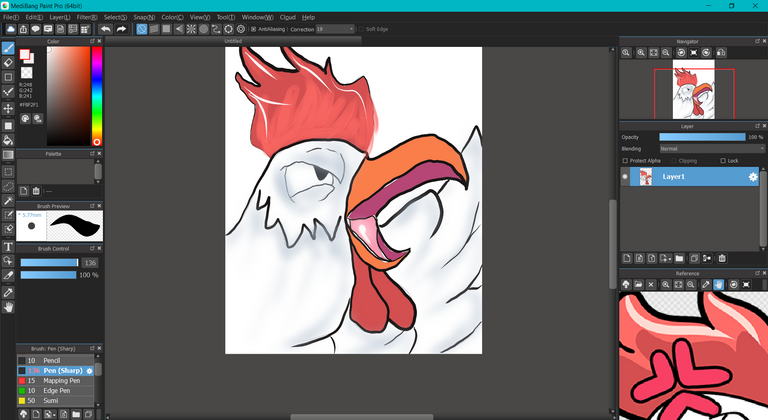Add a new folder in the Layer panel
This screenshot has height=420, width=768.
point(679,258)
